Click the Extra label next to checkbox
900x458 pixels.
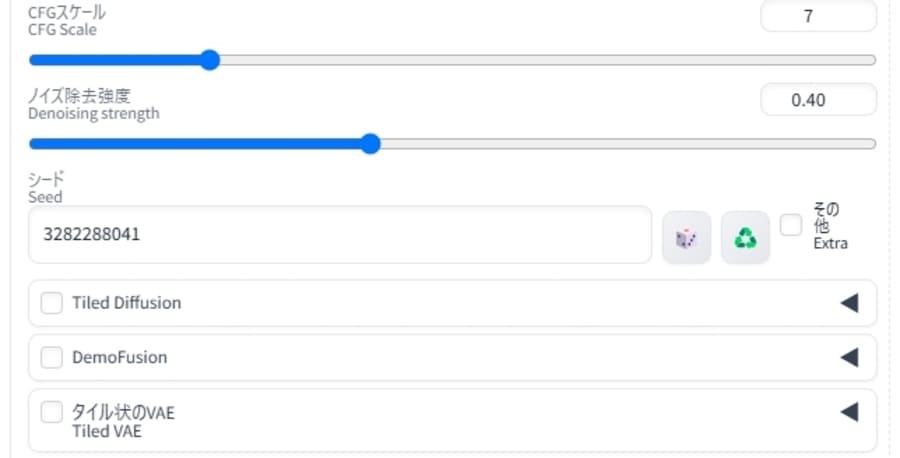830,243
